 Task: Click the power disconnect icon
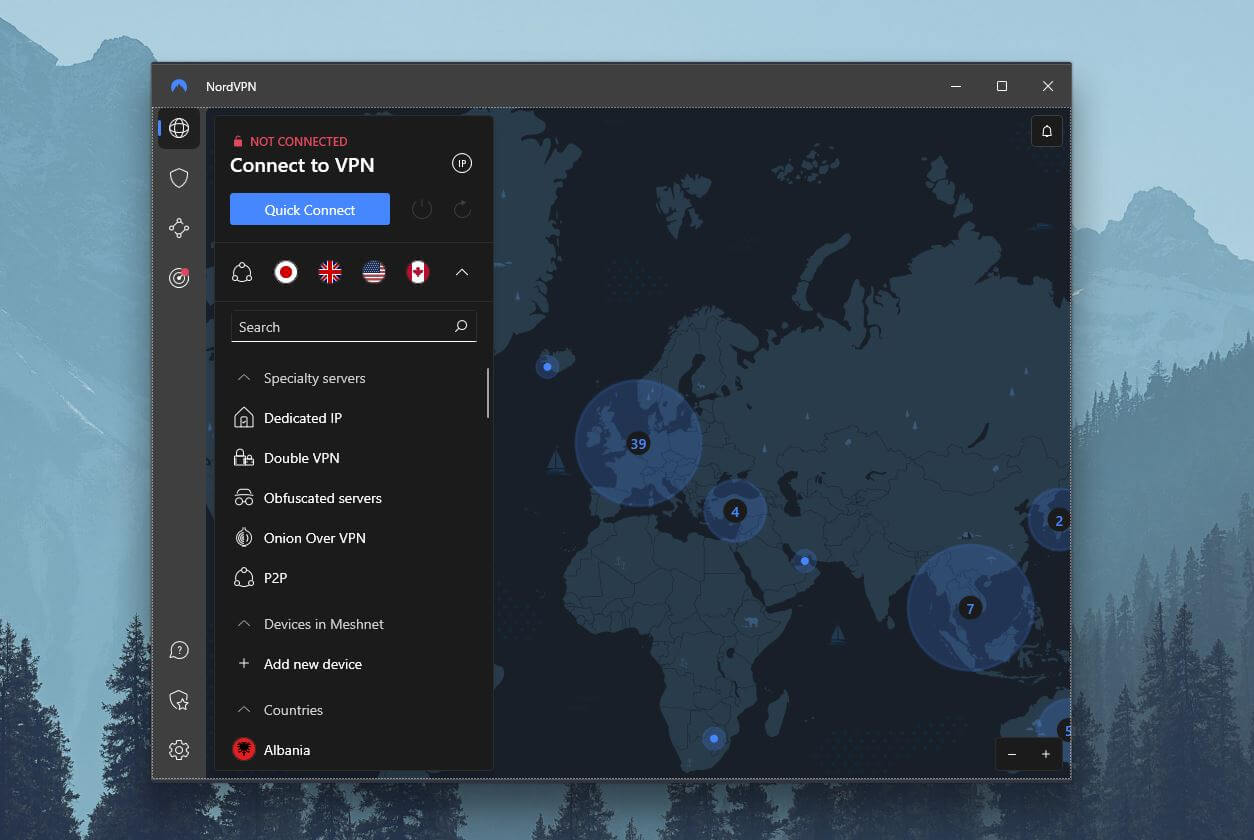[422, 209]
